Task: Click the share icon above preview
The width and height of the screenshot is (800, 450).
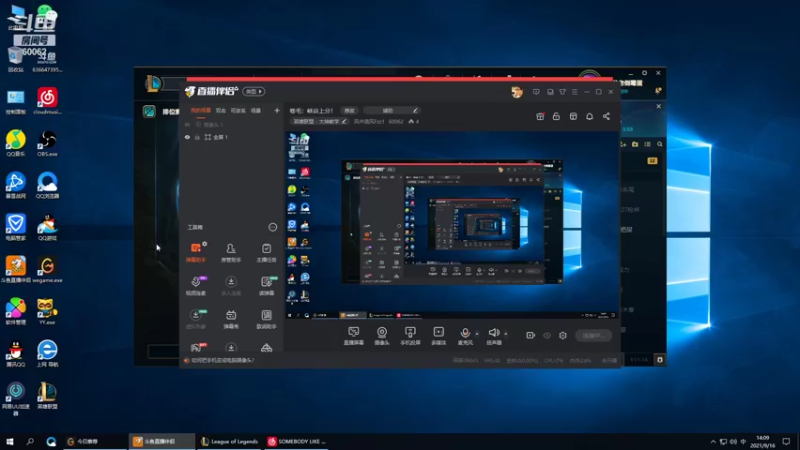Action: coord(606,116)
